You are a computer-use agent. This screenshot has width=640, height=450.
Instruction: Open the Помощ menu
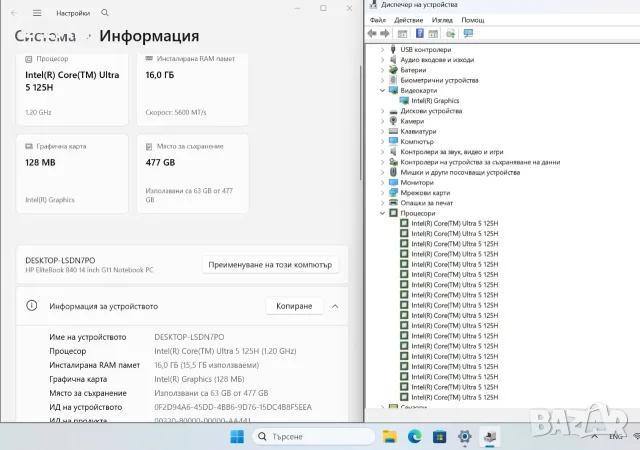pos(473,20)
